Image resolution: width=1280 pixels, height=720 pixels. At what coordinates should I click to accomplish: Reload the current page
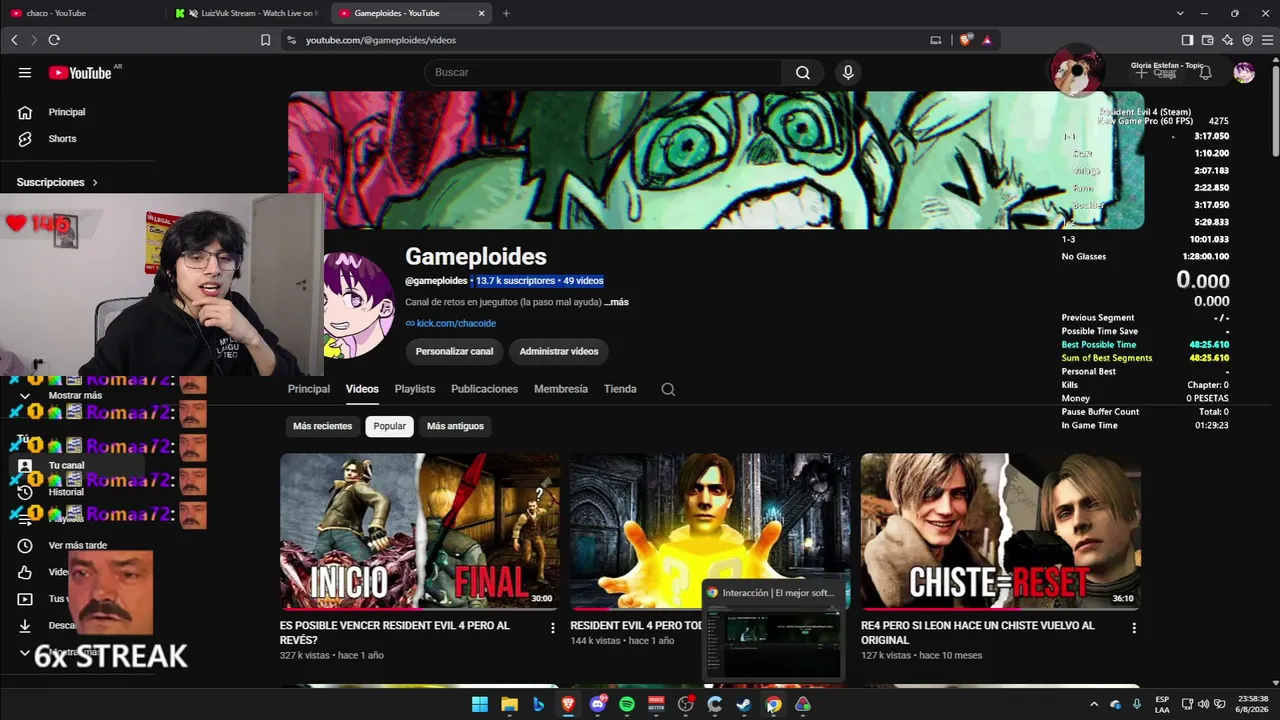point(54,40)
